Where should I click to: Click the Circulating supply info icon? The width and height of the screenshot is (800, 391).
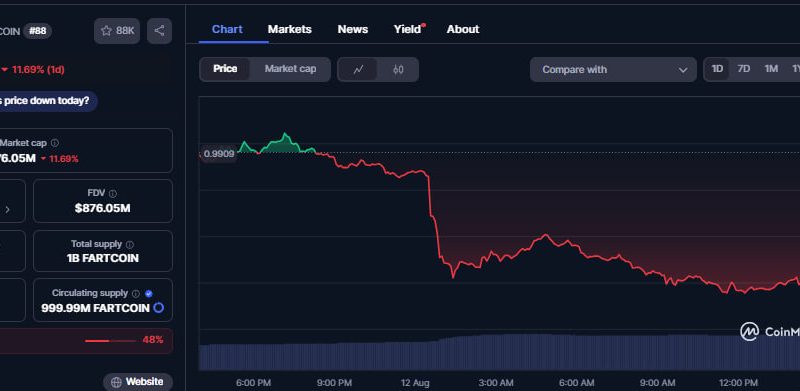[x=135, y=294]
